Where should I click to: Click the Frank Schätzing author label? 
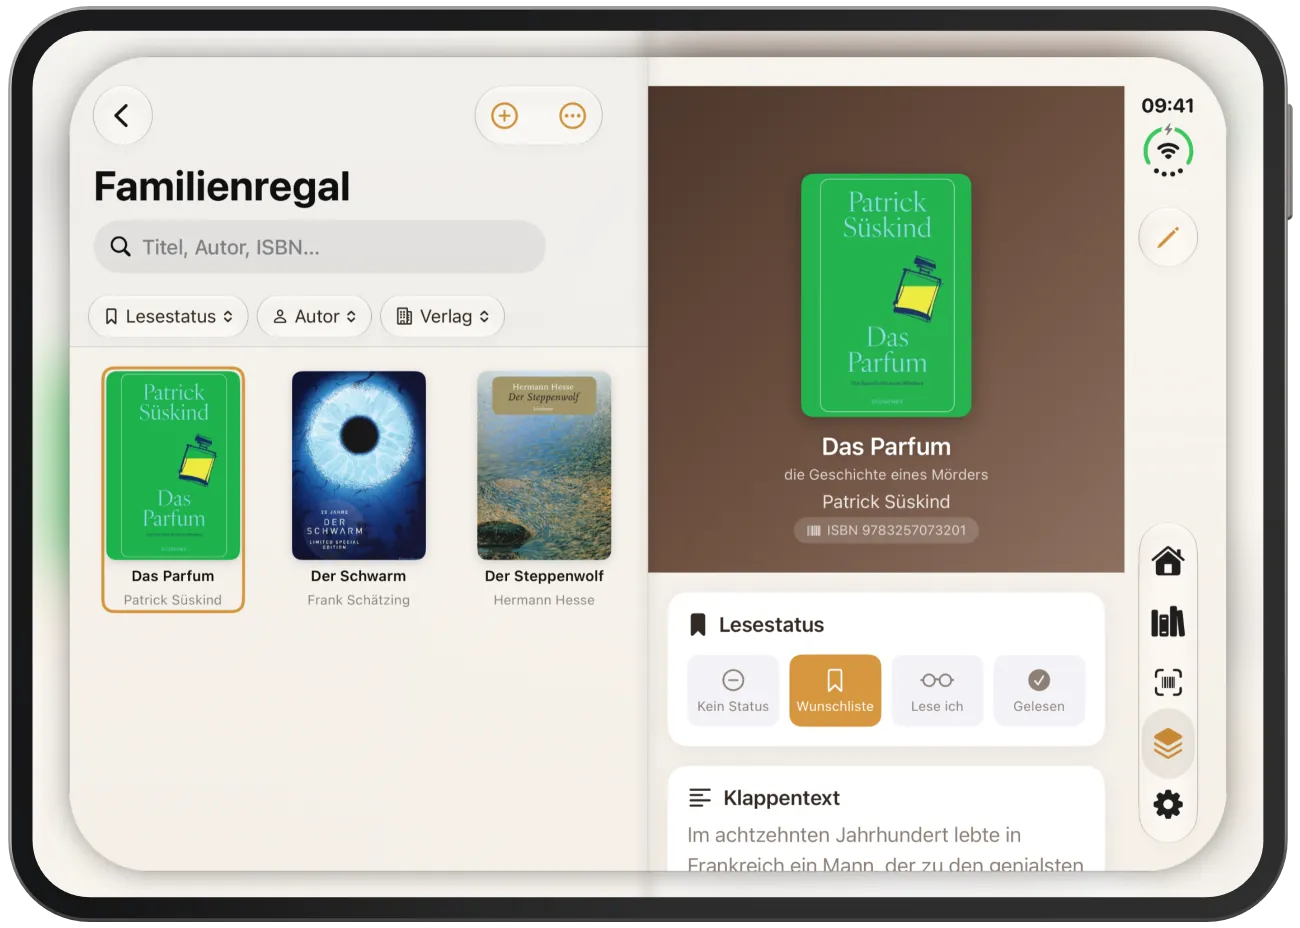359,600
